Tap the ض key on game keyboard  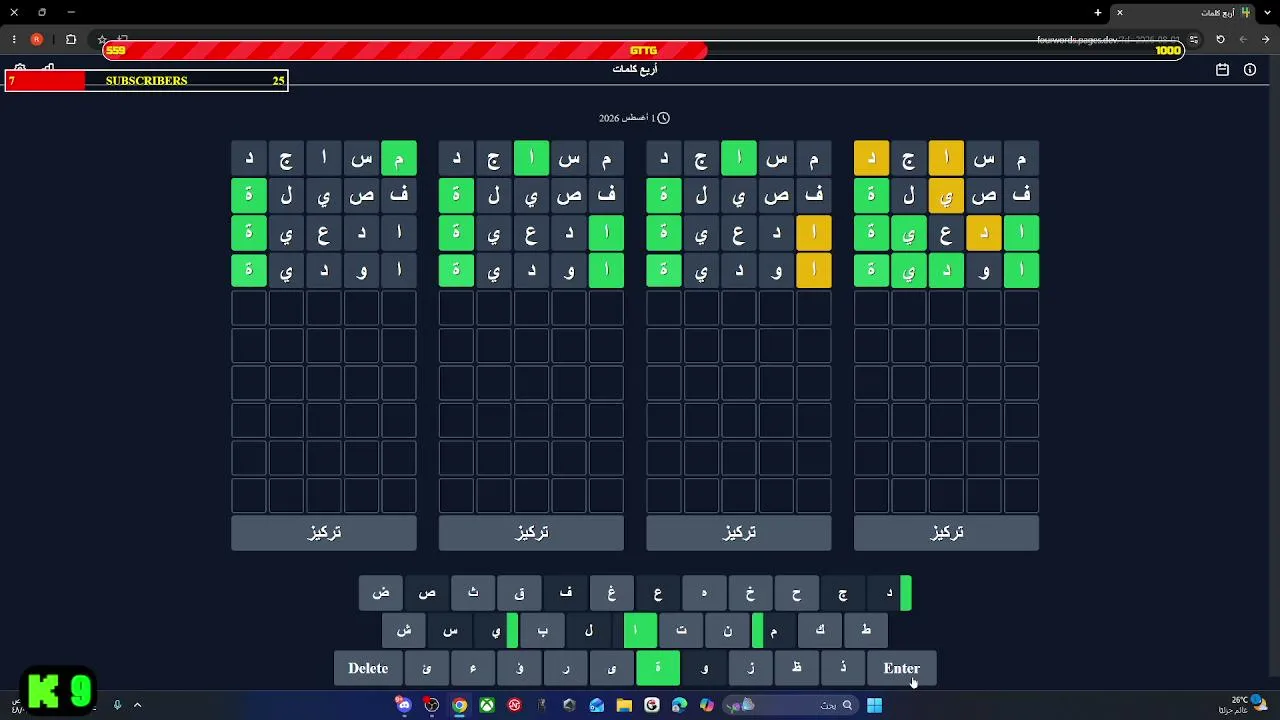[381, 593]
